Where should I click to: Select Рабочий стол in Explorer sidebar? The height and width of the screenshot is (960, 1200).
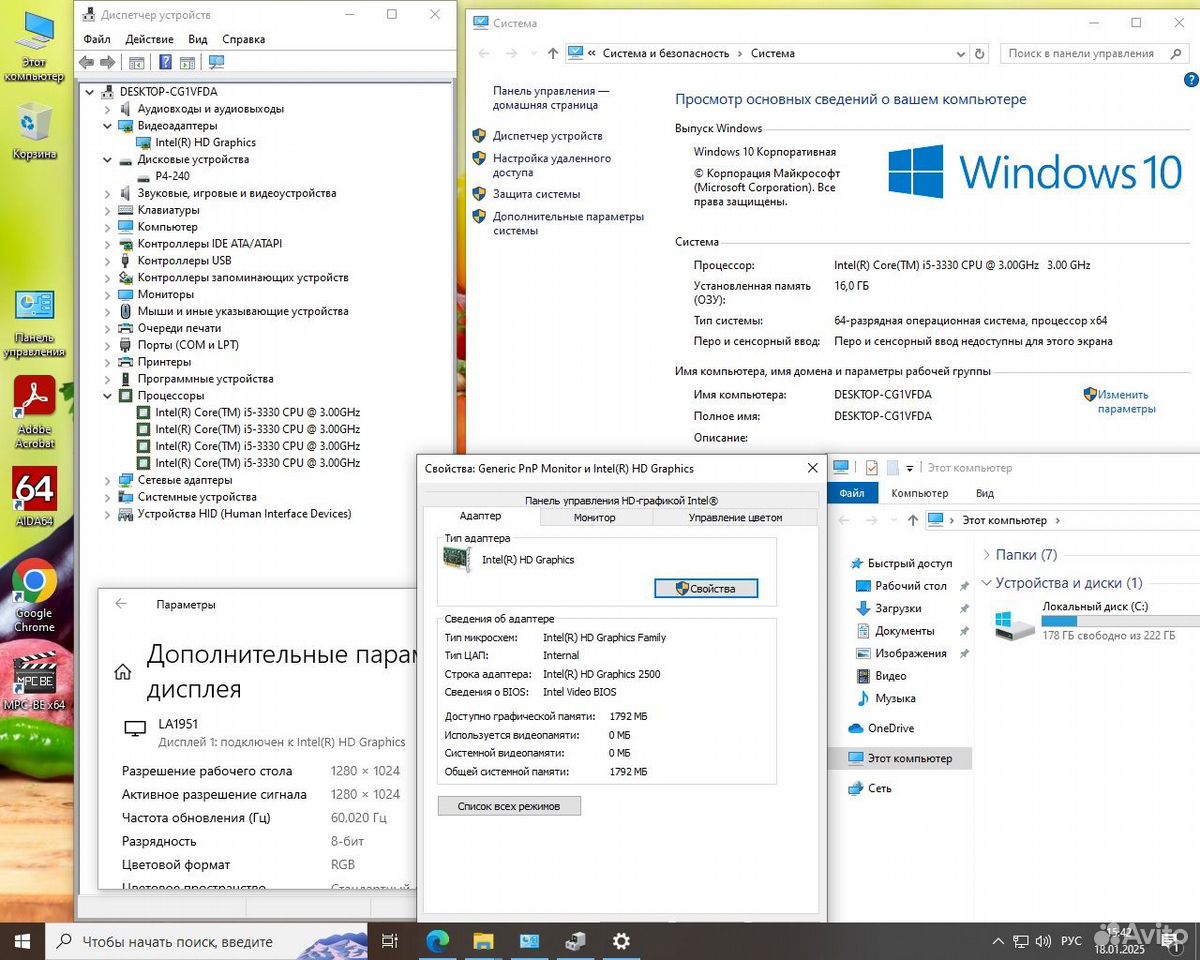pyautogui.click(x=911, y=586)
